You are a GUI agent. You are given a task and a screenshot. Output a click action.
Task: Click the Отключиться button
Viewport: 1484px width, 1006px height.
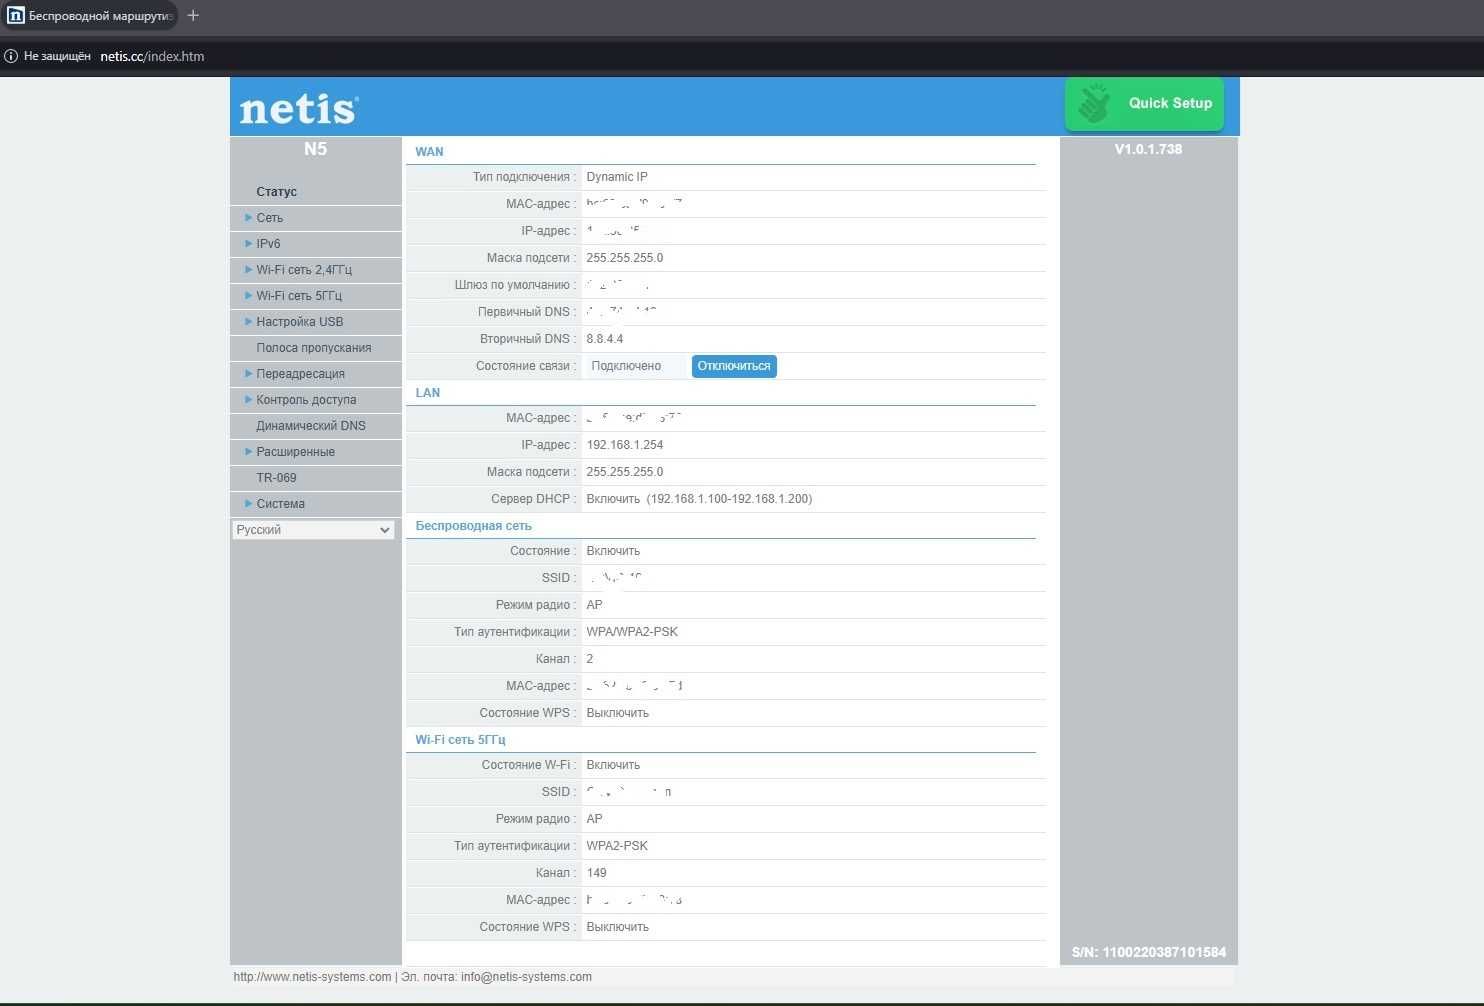pos(734,366)
